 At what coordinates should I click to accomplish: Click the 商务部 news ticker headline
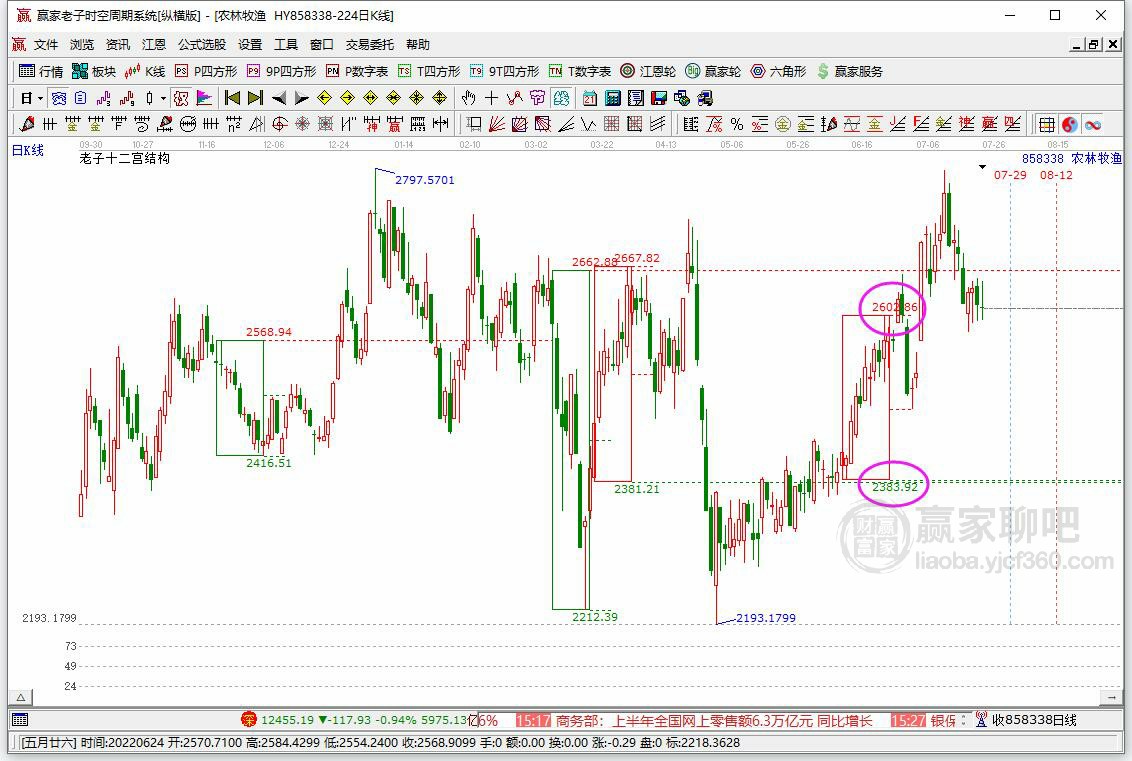pyautogui.click(x=714, y=721)
